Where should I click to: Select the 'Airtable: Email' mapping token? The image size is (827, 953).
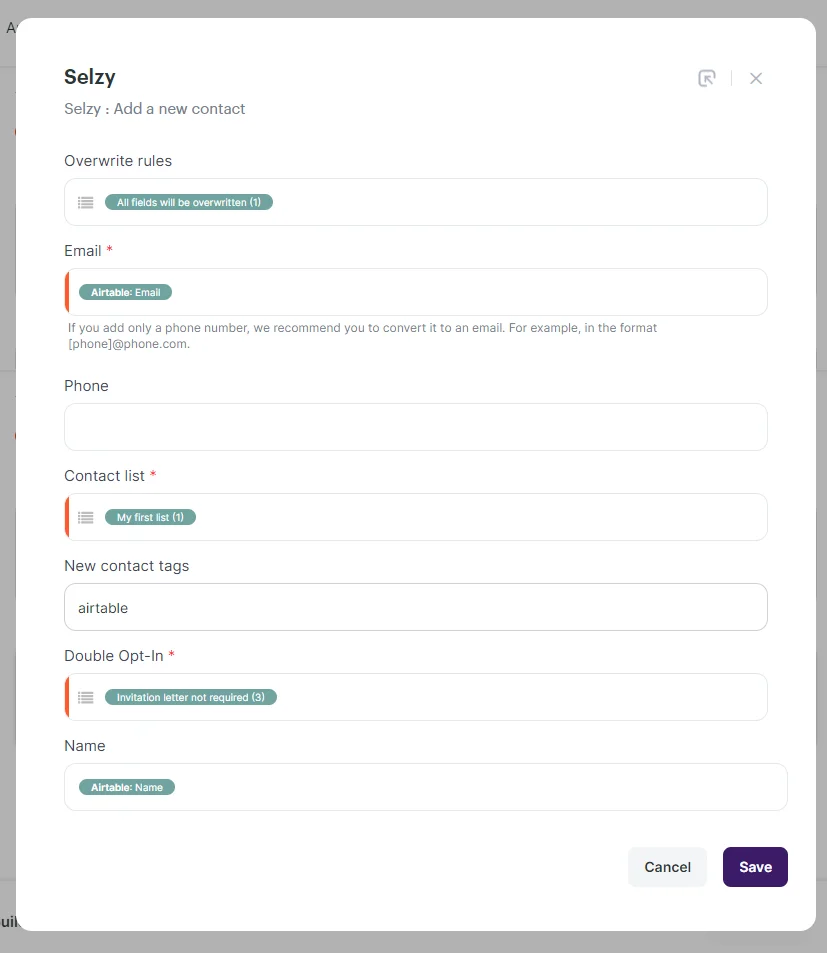click(125, 292)
